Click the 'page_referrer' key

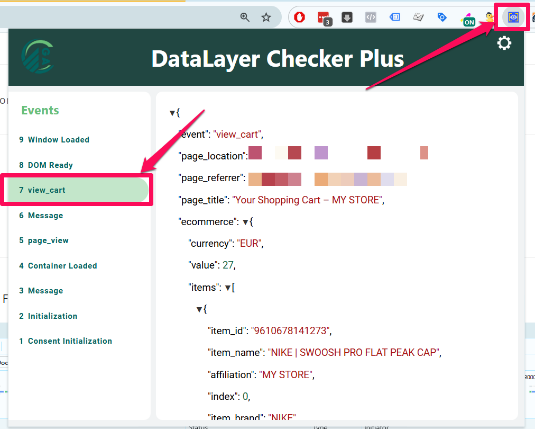[212, 178]
